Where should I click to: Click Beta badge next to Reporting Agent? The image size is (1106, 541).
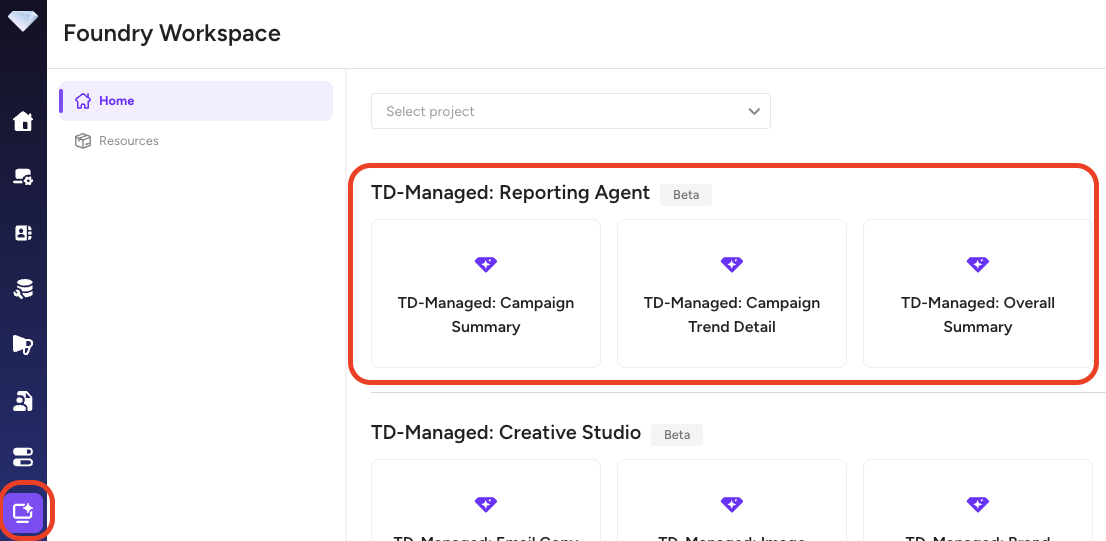686,195
